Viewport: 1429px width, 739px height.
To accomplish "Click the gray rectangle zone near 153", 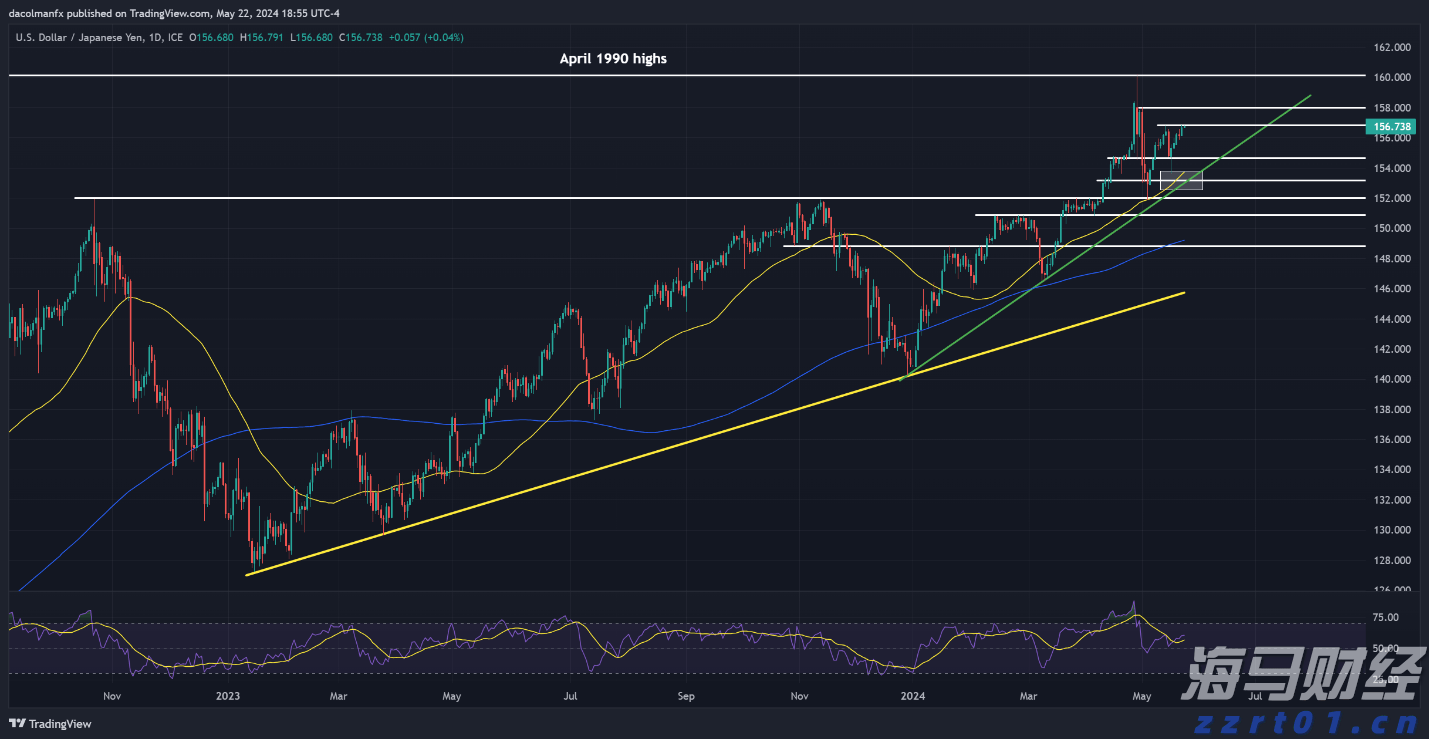I will pyautogui.click(x=1181, y=180).
